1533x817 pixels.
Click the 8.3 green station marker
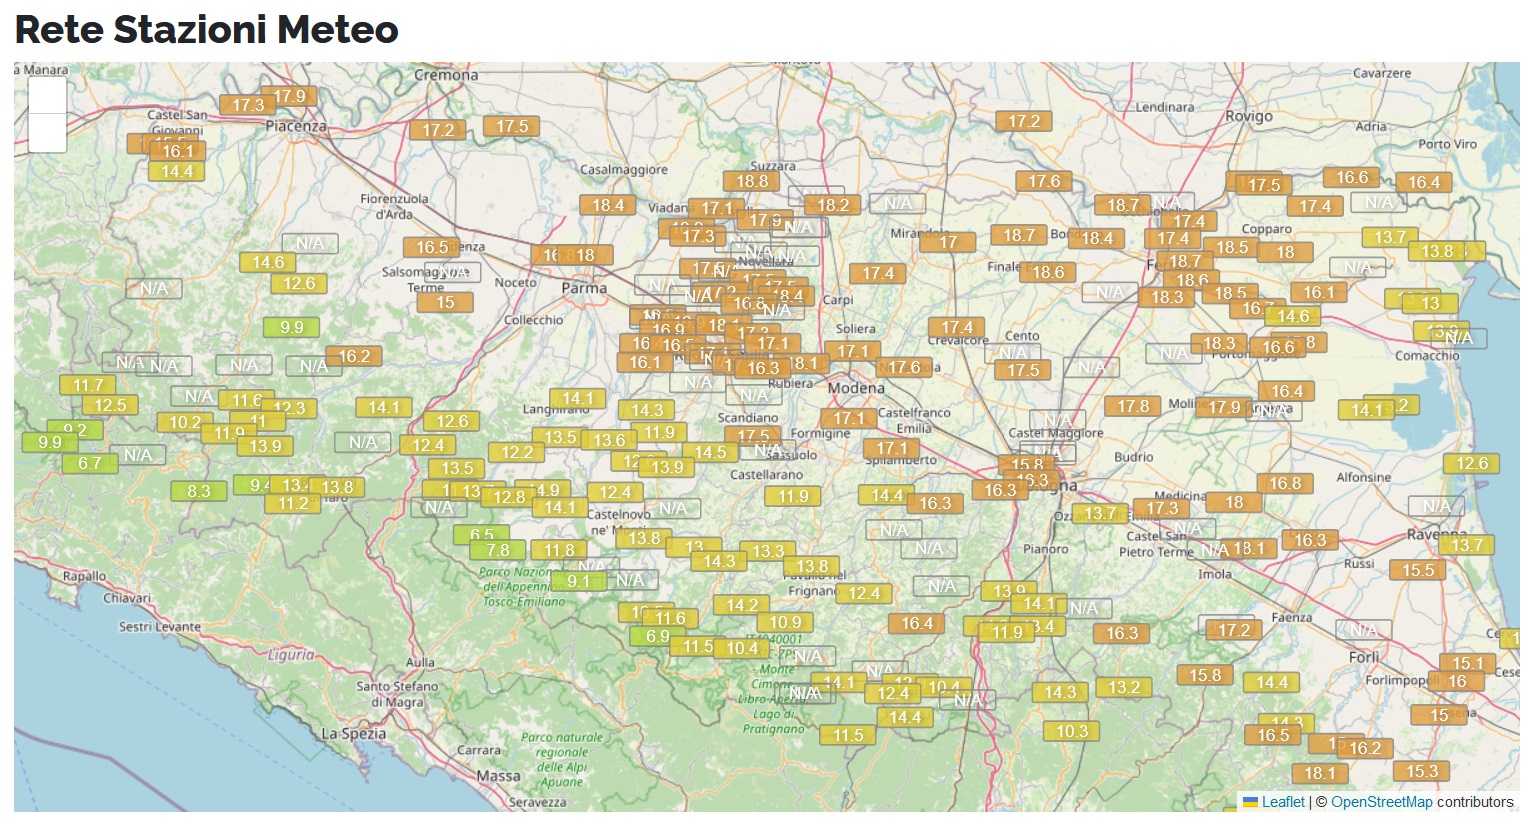pyautogui.click(x=199, y=491)
